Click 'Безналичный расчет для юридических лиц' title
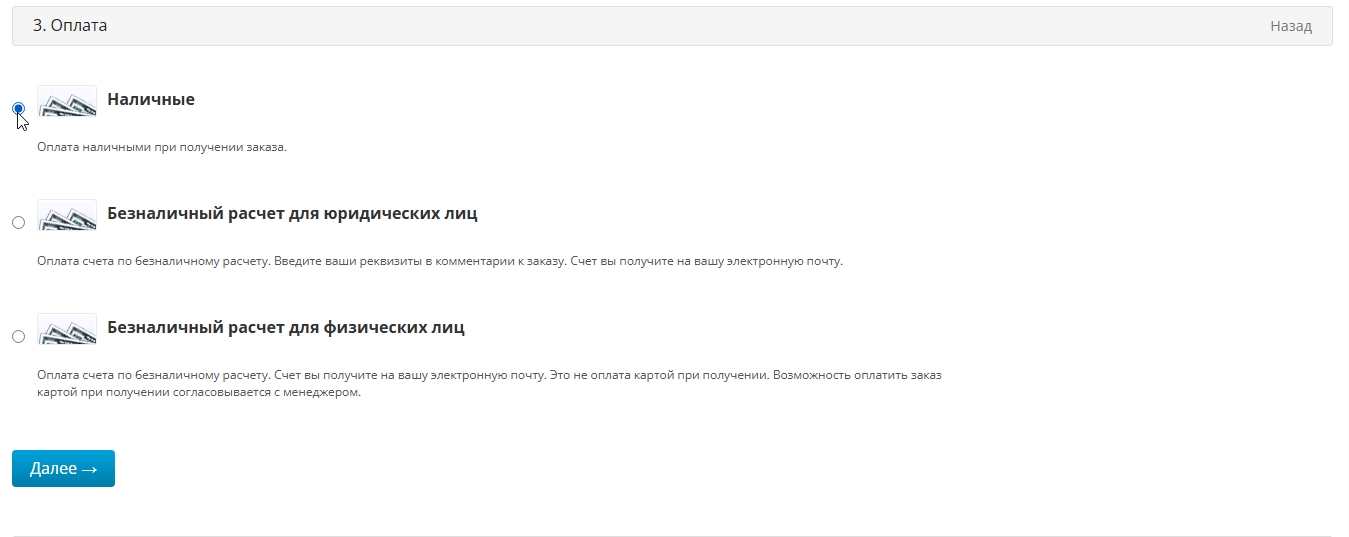Screen dimensions: 1349x537 click(x=292, y=214)
